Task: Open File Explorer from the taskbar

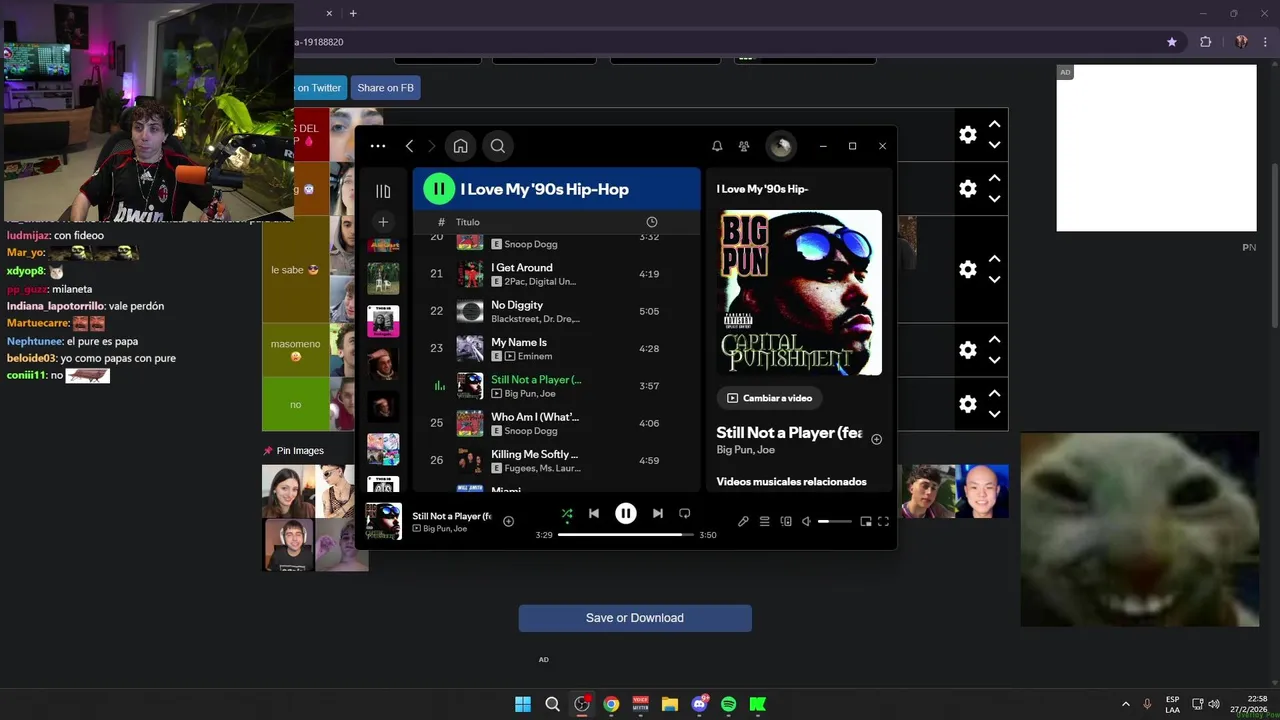Action: [670, 704]
